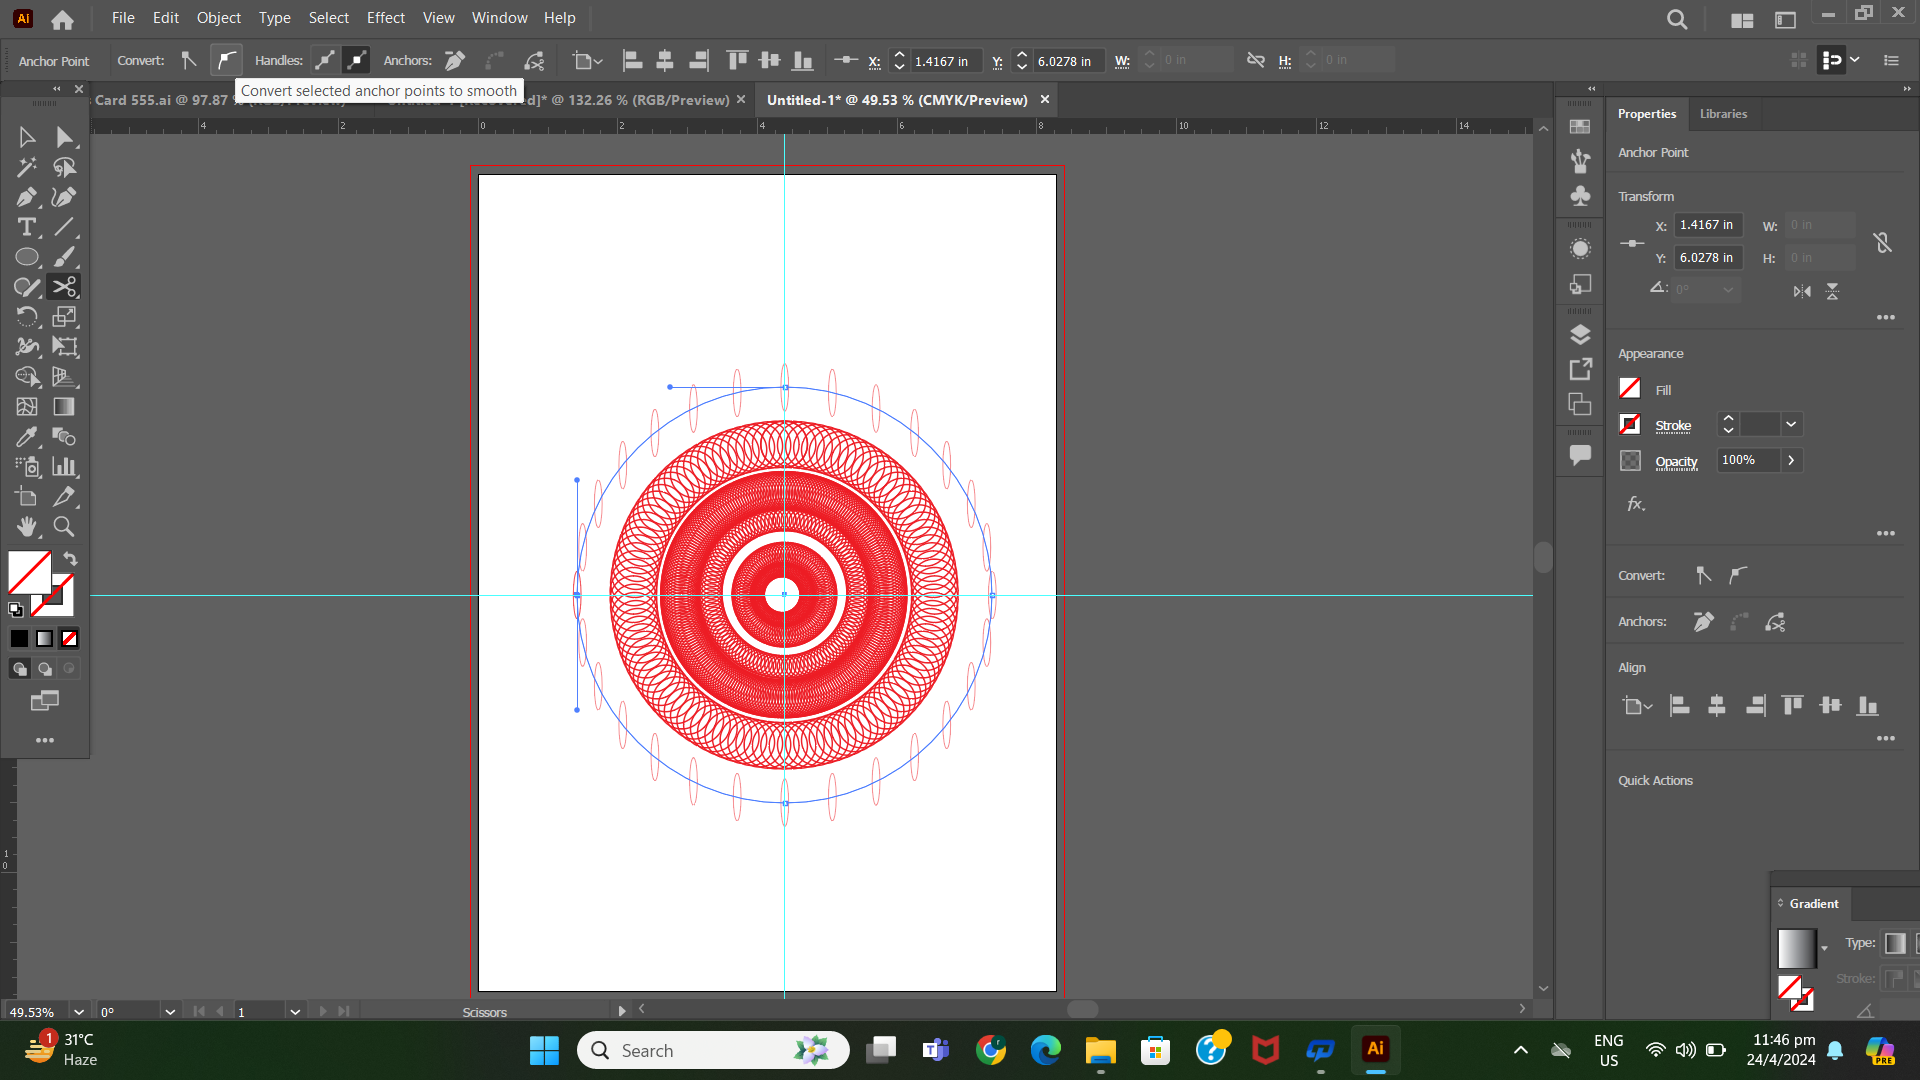The width and height of the screenshot is (1920, 1080).
Task: Toggle Draw Behind mode
Action: [45, 669]
